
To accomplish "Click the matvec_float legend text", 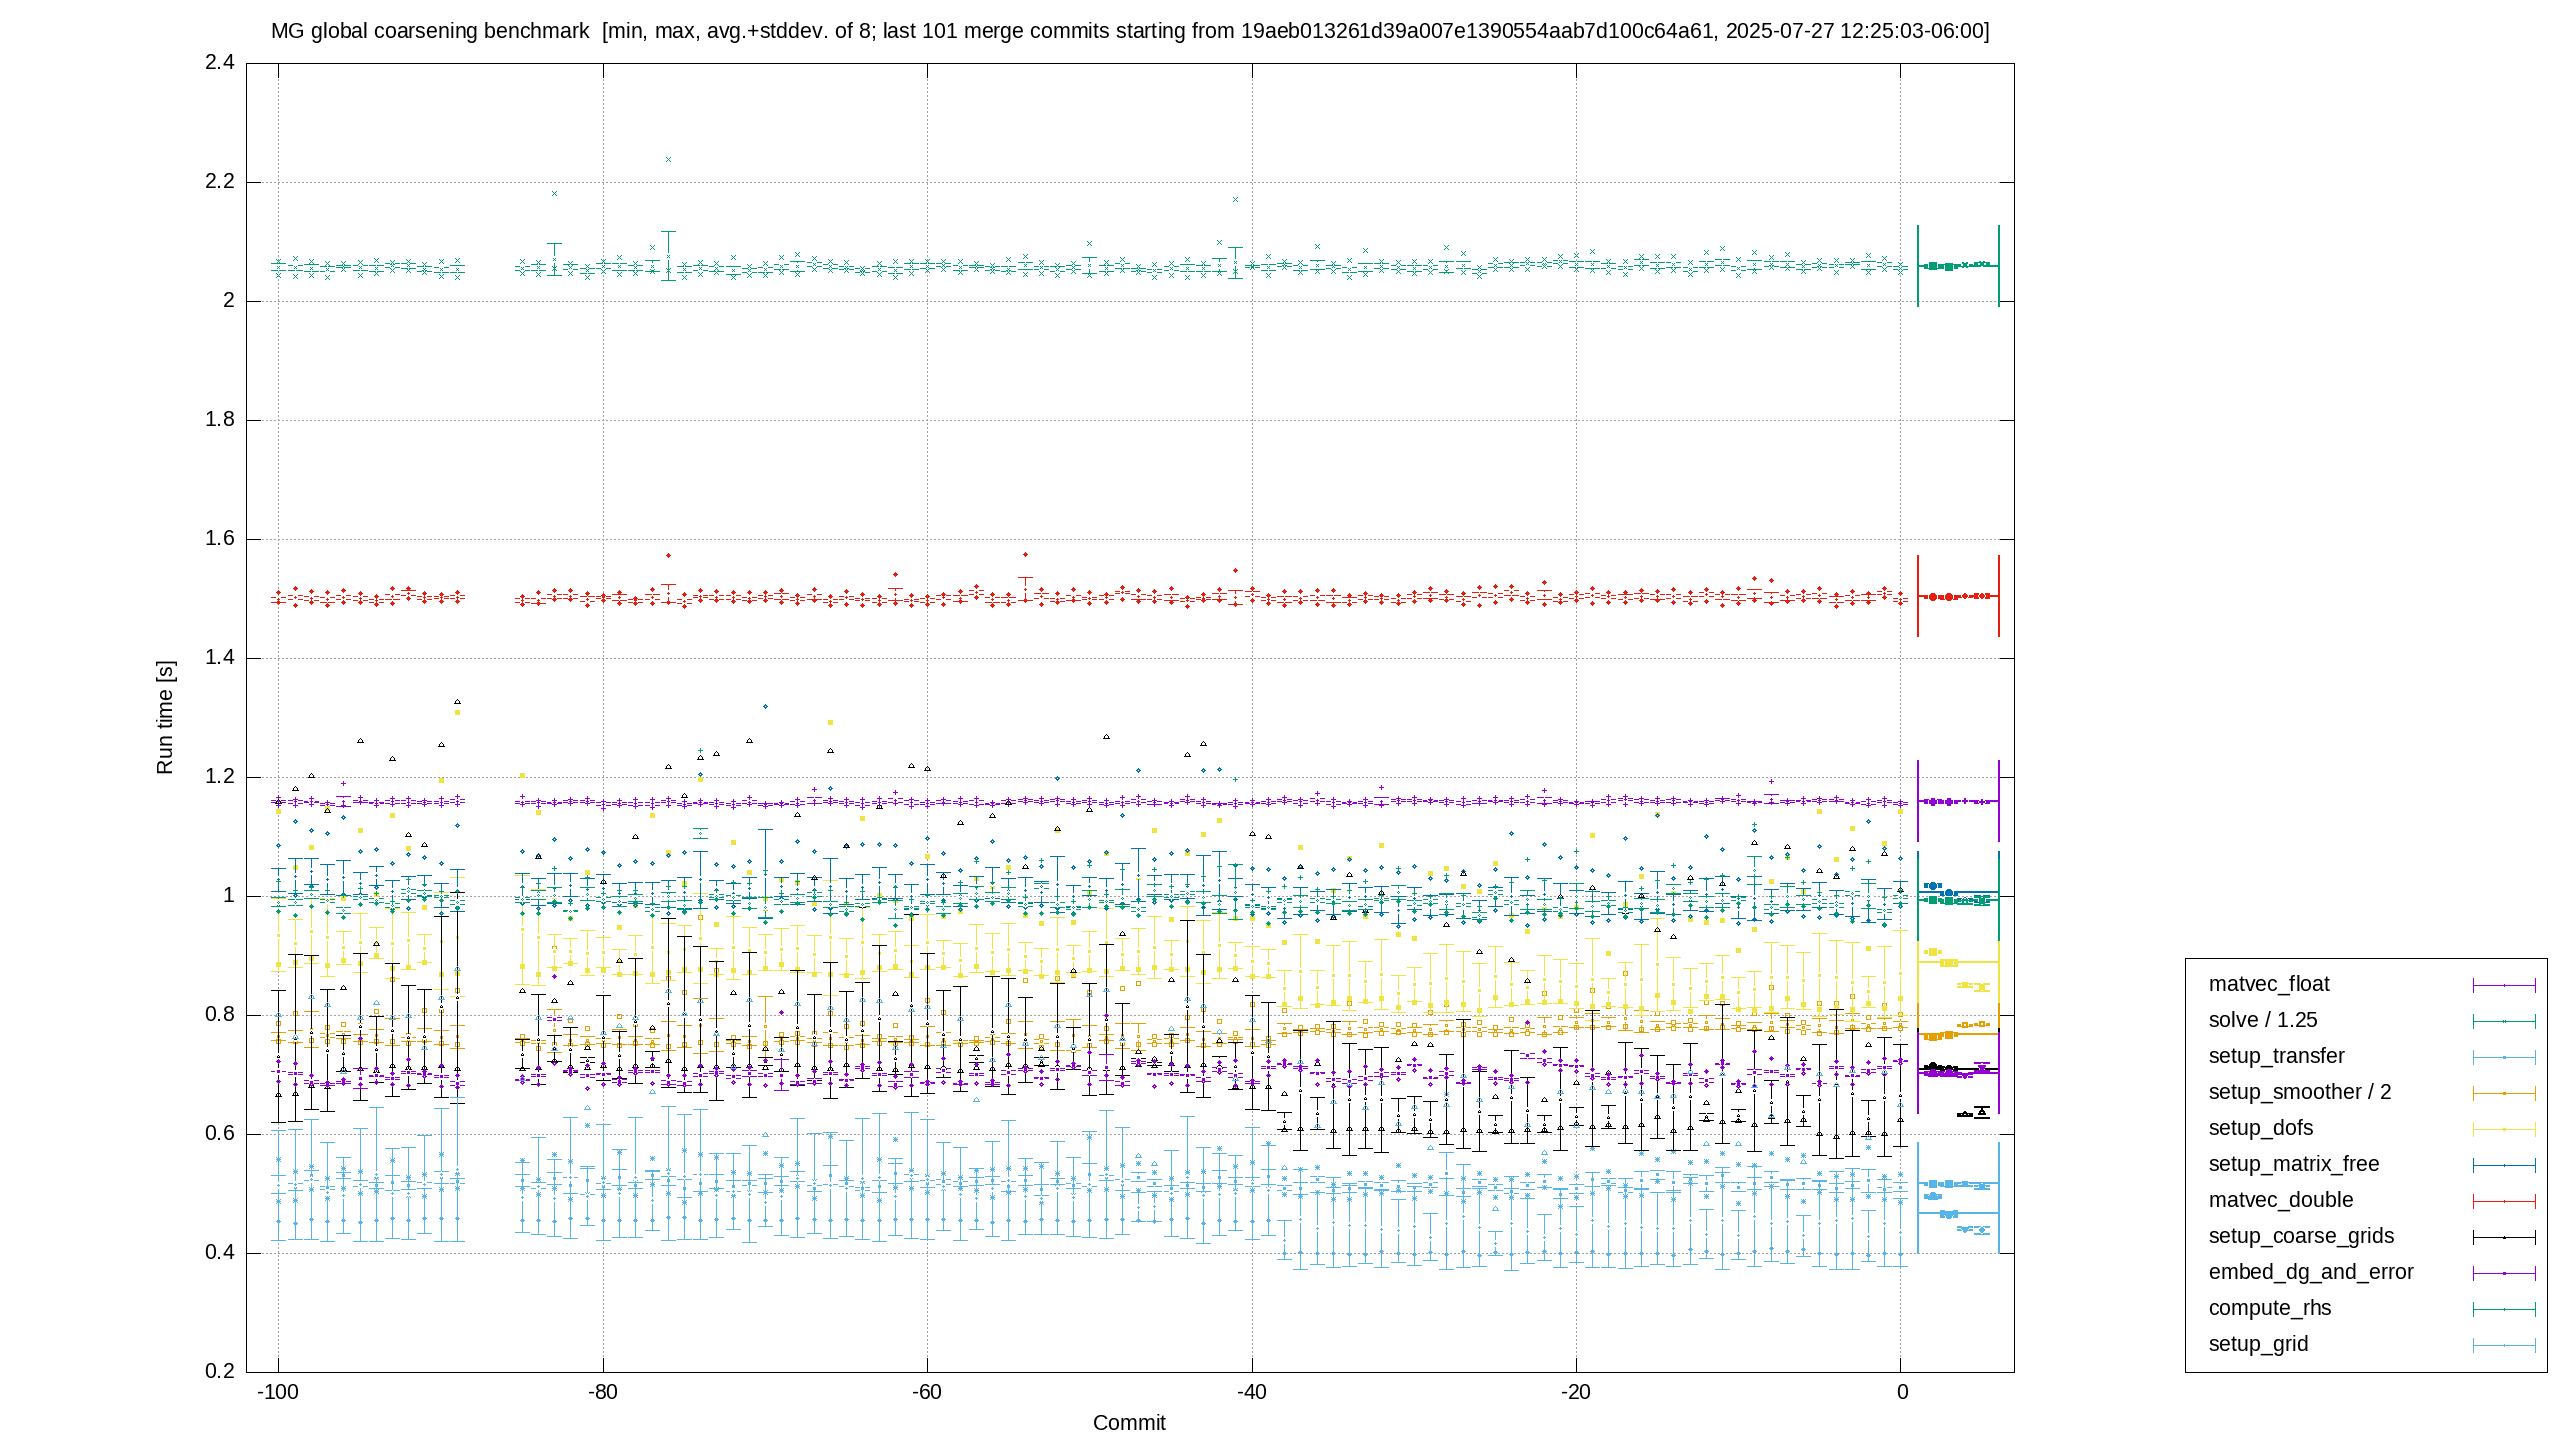I will click(x=2268, y=984).
